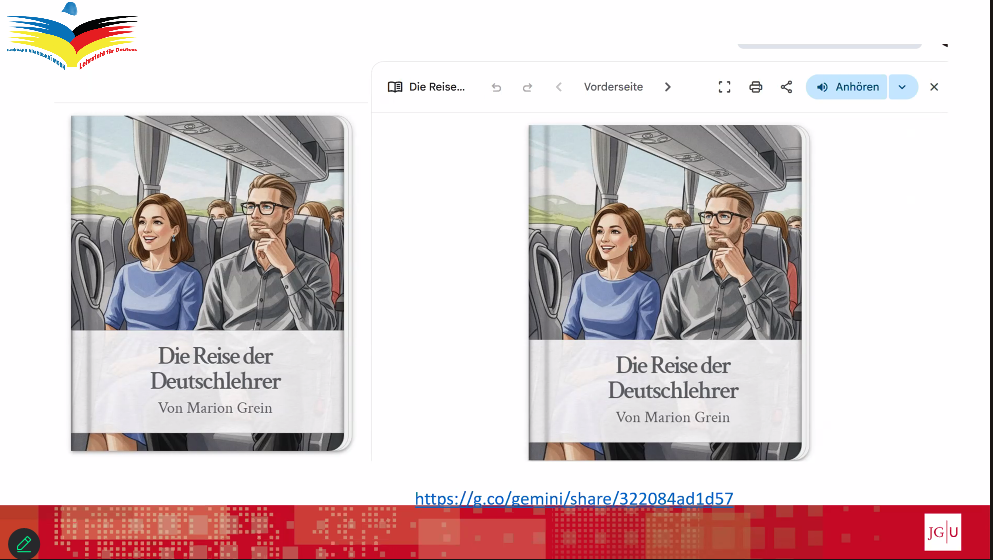Image resolution: width=993 pixels, height=560 pixels.
Task: Click the JGU logo in the red footer
Action: click(942, 532)
